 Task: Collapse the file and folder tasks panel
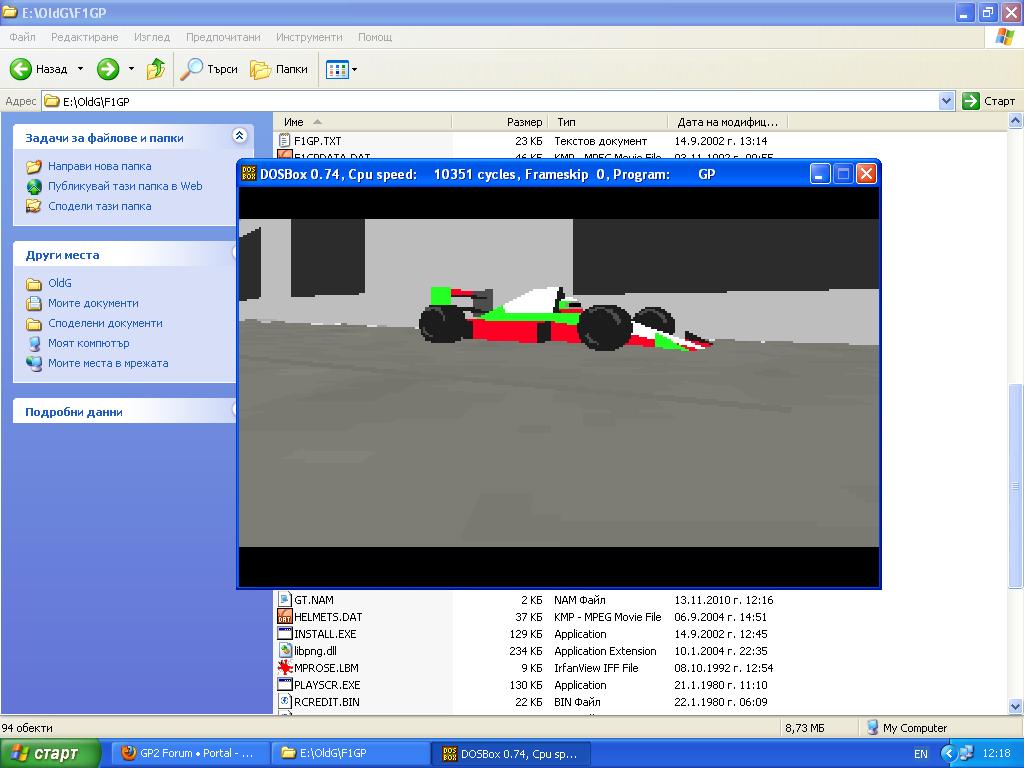coord(239,136)
